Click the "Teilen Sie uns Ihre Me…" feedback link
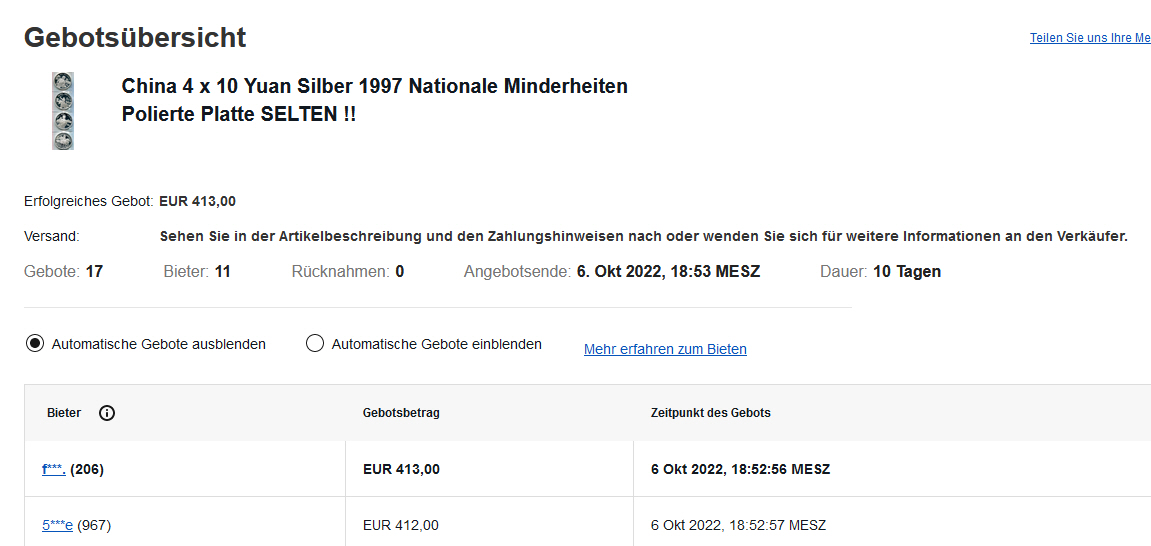This screenshot has height=546, width=1151. click(1090, 38)
